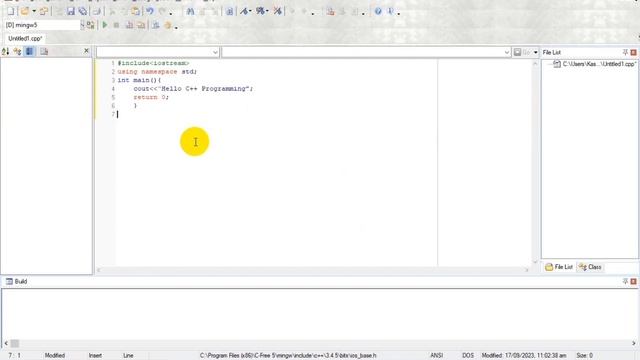
Task: Click the 'using namespace std;' code line
Action: pos(157,72)
